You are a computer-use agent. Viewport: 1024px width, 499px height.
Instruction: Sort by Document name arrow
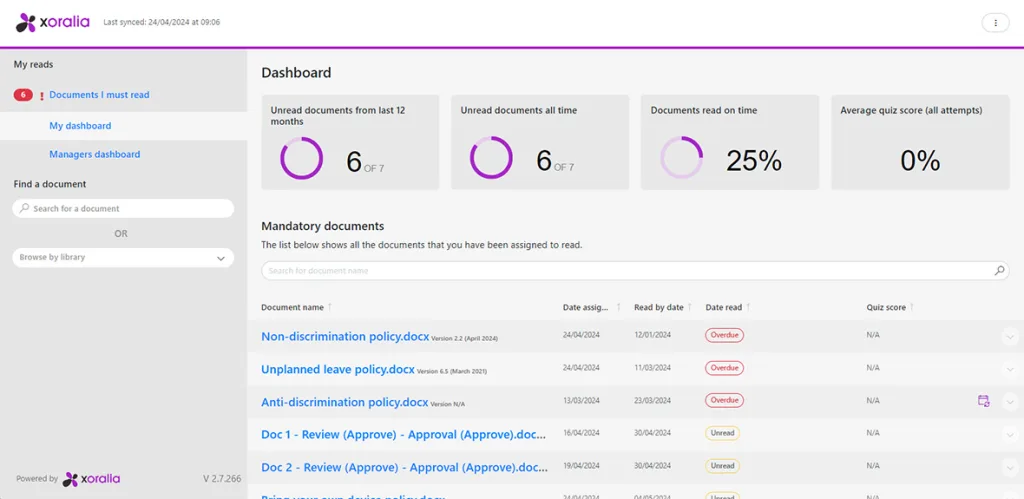(330, 307)
